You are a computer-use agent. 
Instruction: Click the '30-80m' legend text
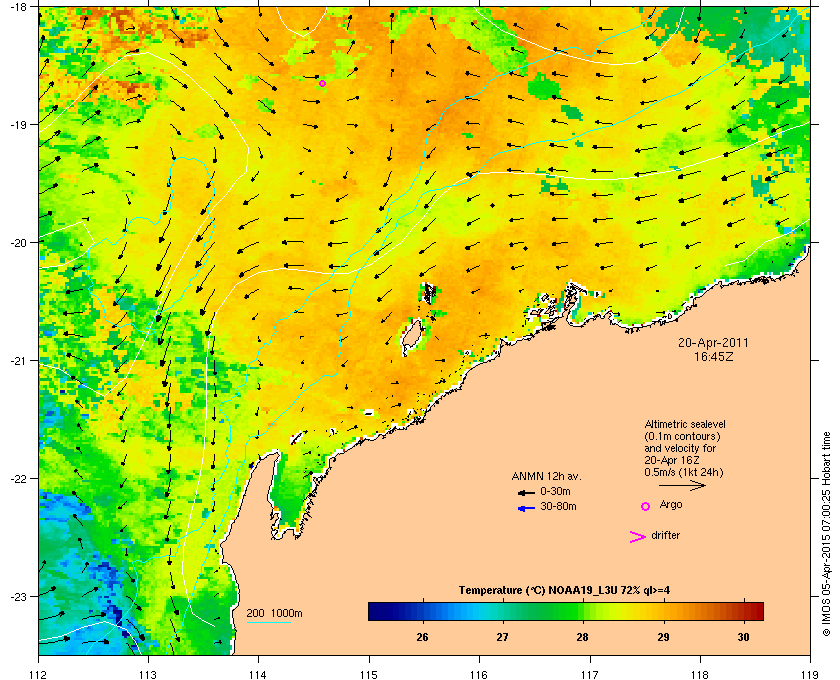point(558,506)
